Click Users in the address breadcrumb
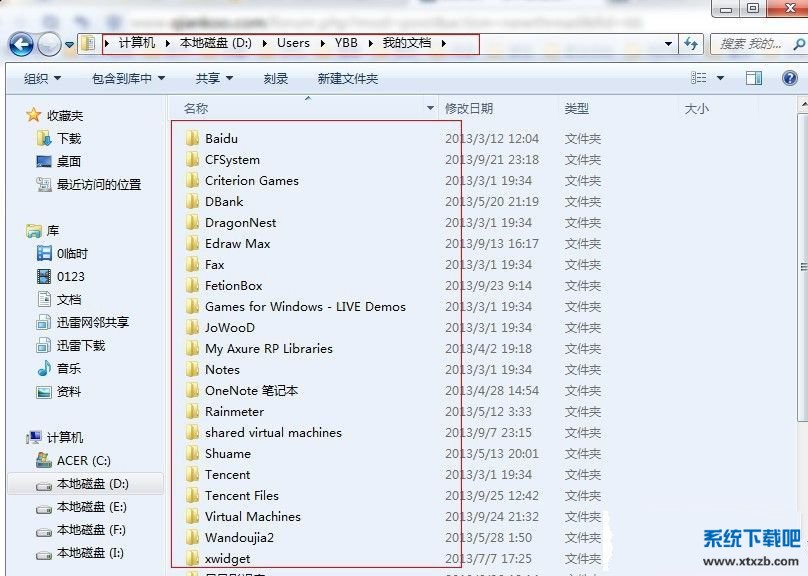Image resolution: width=808 pixels, height=576 pixels. tap(293, 44)
